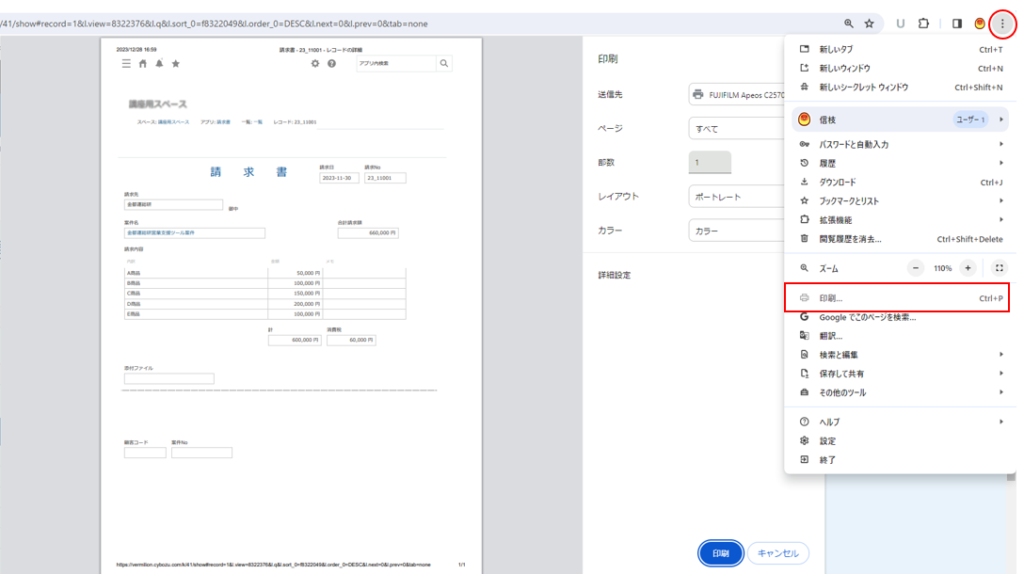Open the Chrome three-dot menu button
1024x574 pixels.
click(1002, 23)
